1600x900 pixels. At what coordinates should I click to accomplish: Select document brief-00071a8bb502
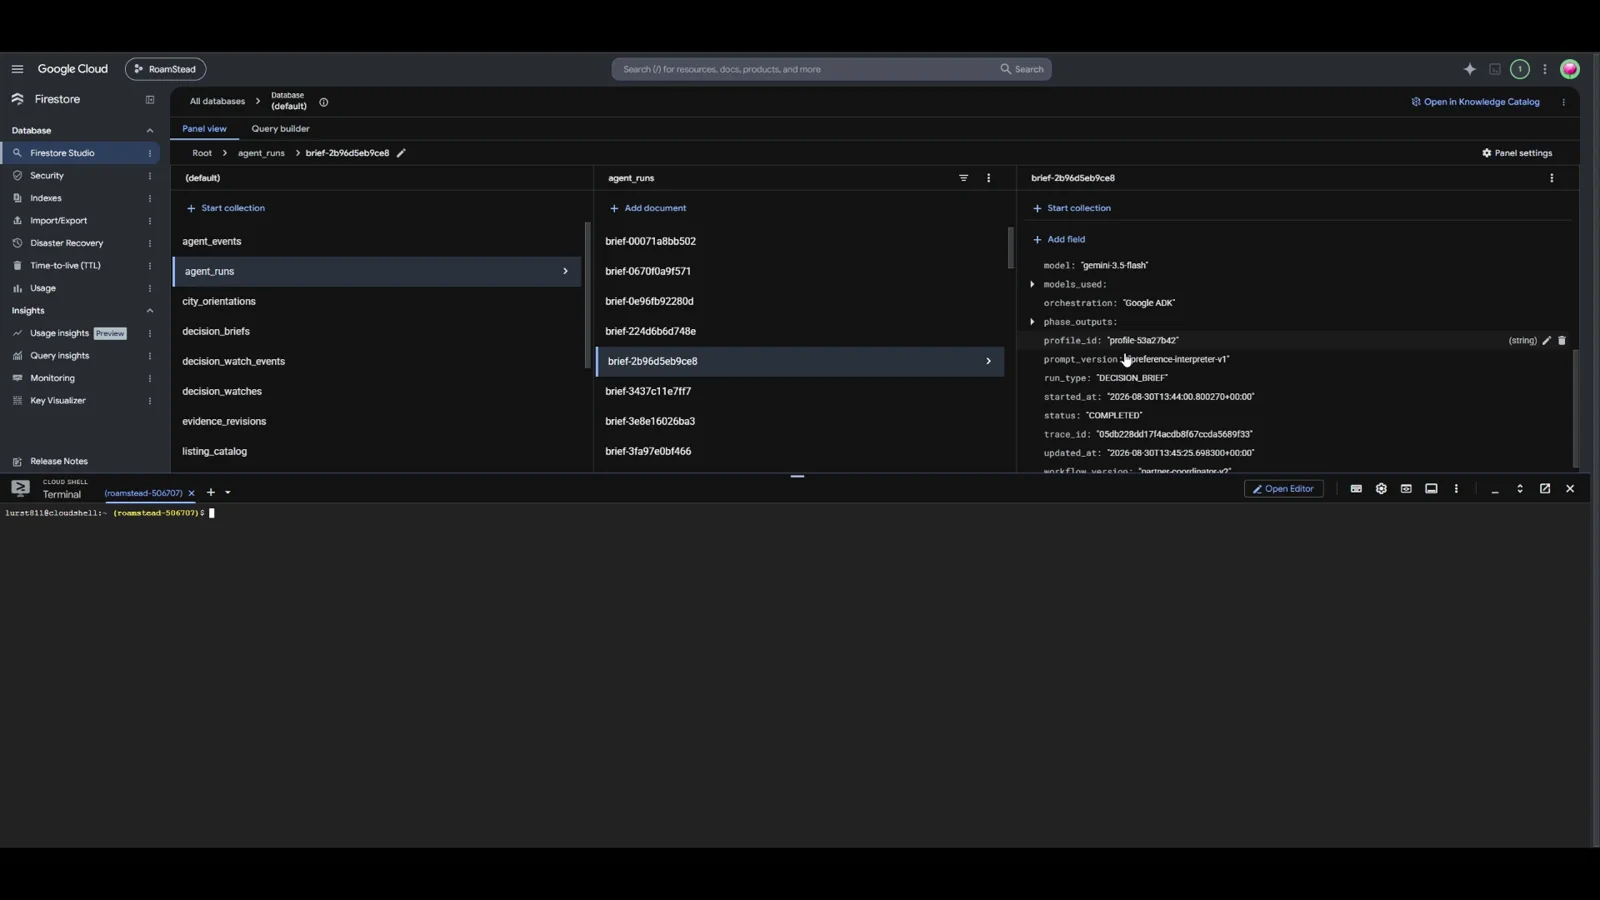(800, 241)
